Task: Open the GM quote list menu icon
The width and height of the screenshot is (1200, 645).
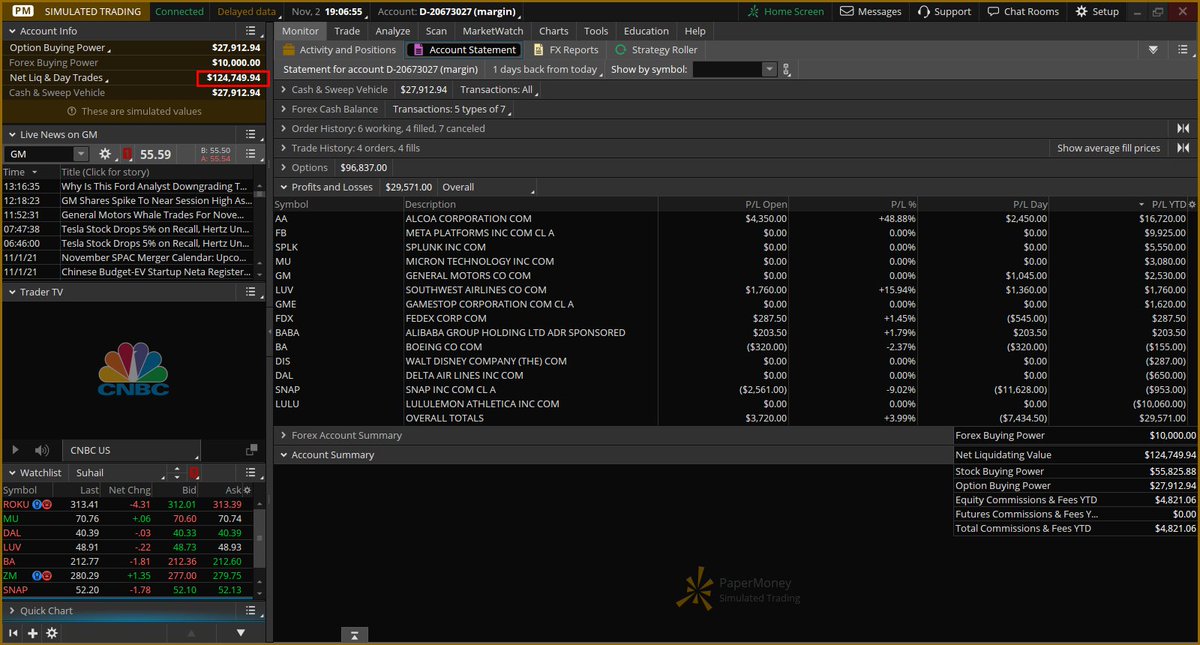Action: [x=251, y=154]
